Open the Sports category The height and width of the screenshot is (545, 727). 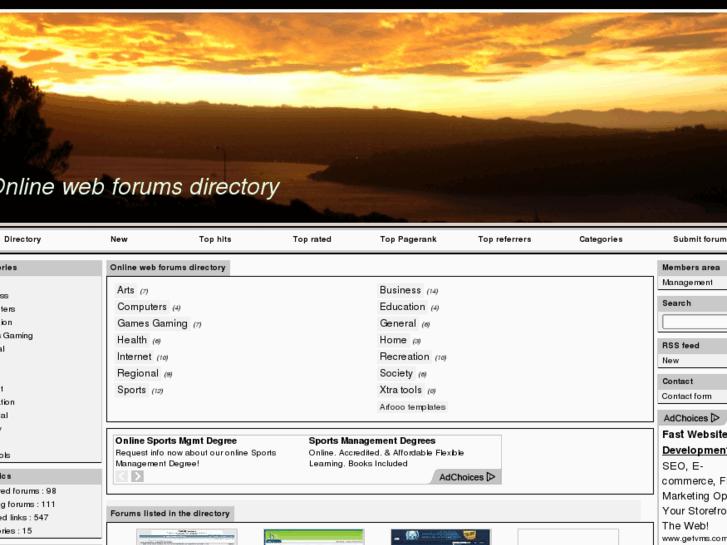coord(131,391)
